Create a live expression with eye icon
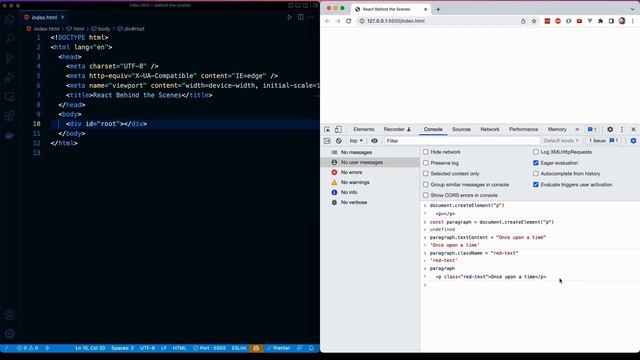Image resolution: width=640 pixels, height=360 pixels. pyautogui.click(x=374, y=141)
